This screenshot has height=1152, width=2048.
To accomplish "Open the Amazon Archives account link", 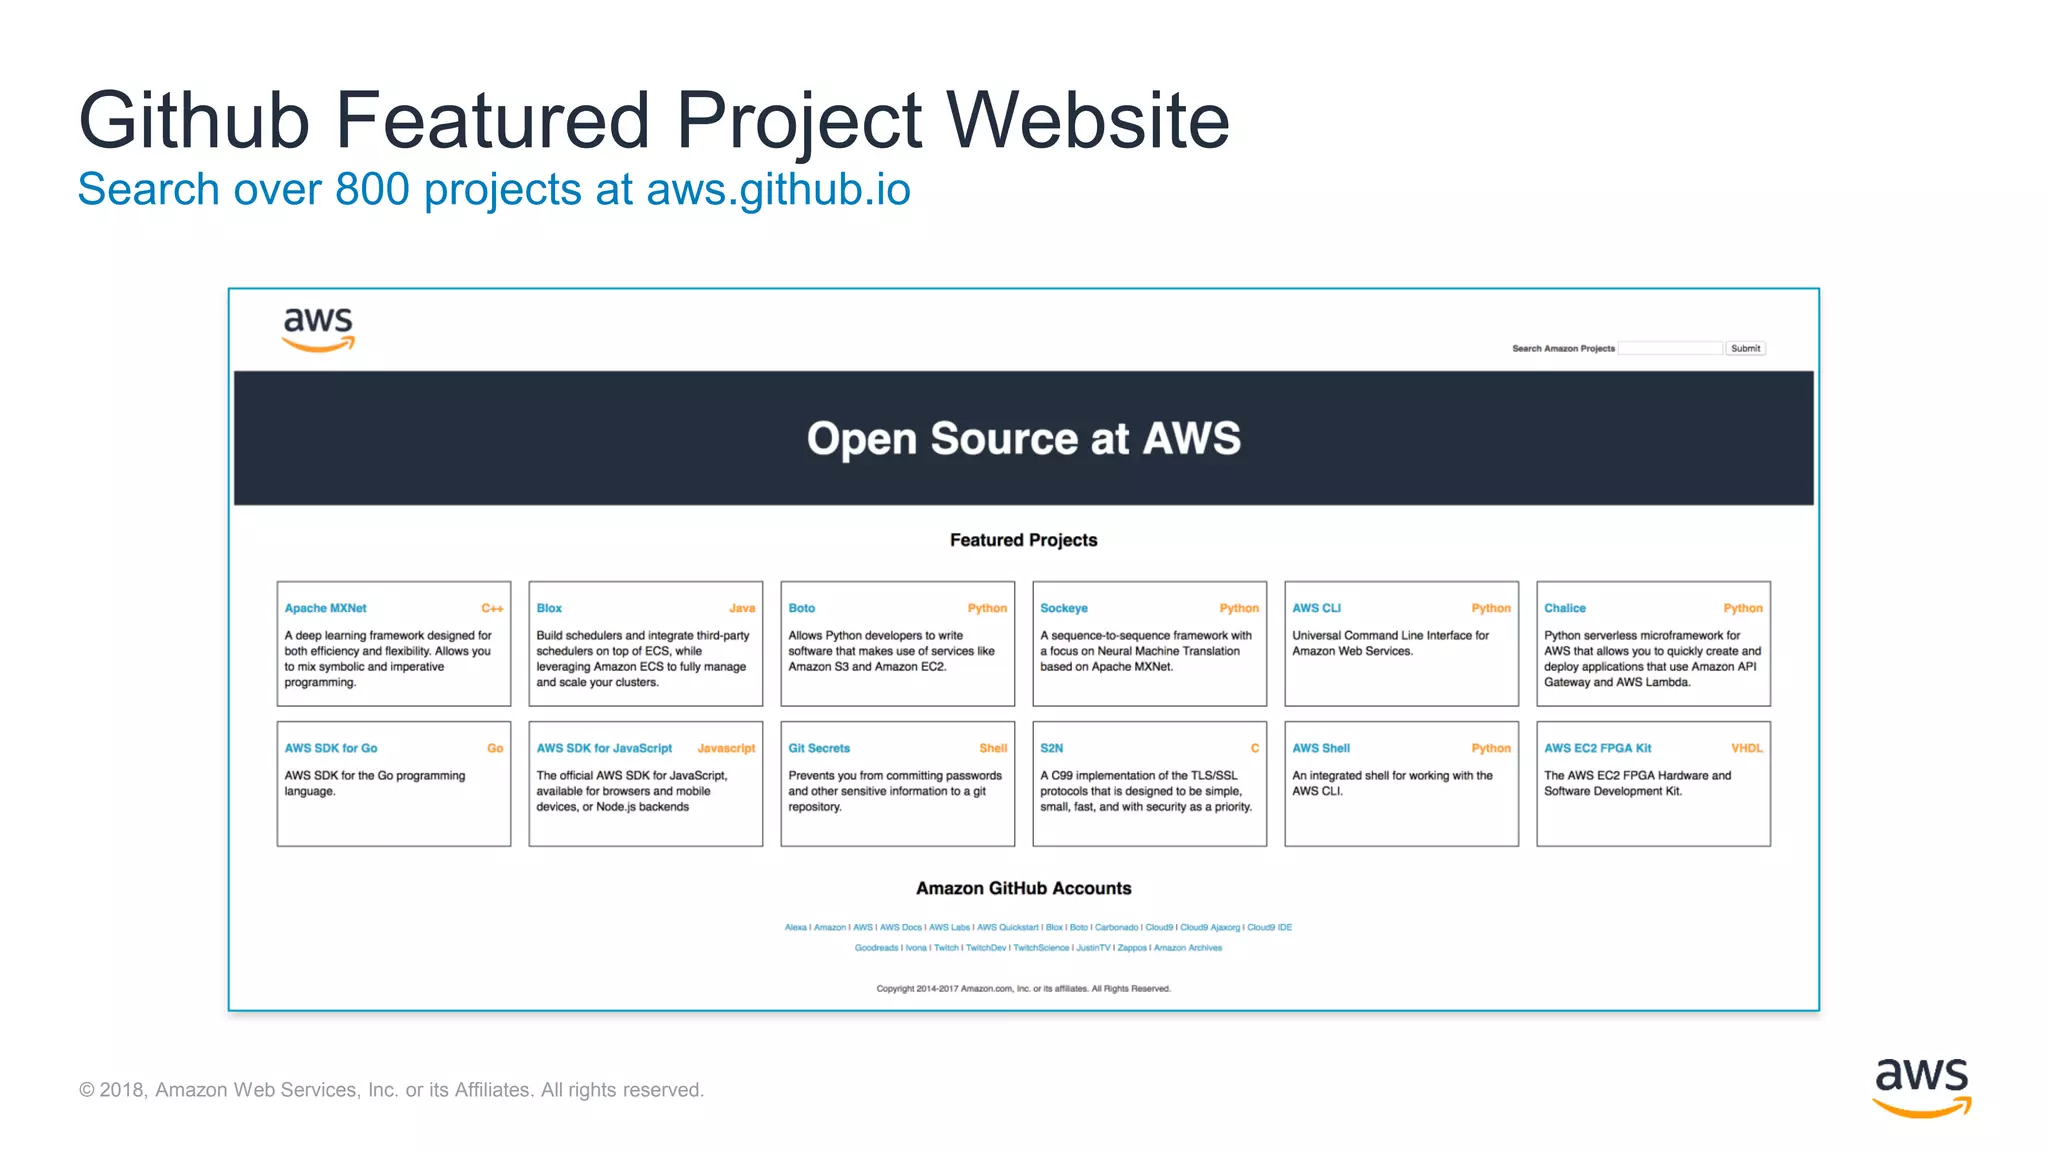I will point(1188,948).
